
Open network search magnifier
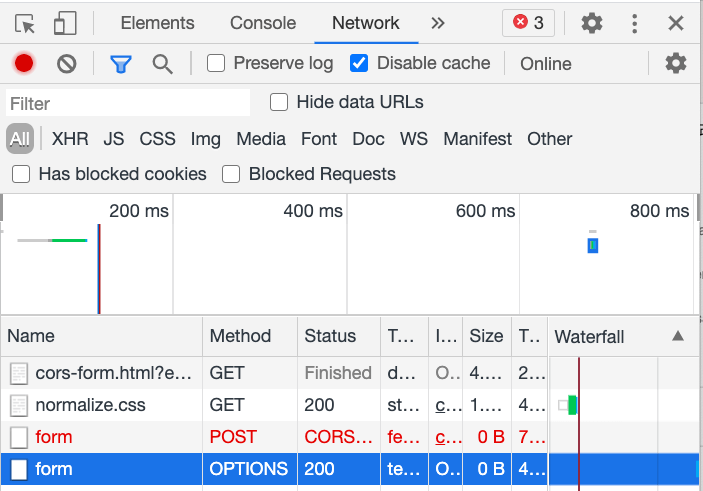162,64
